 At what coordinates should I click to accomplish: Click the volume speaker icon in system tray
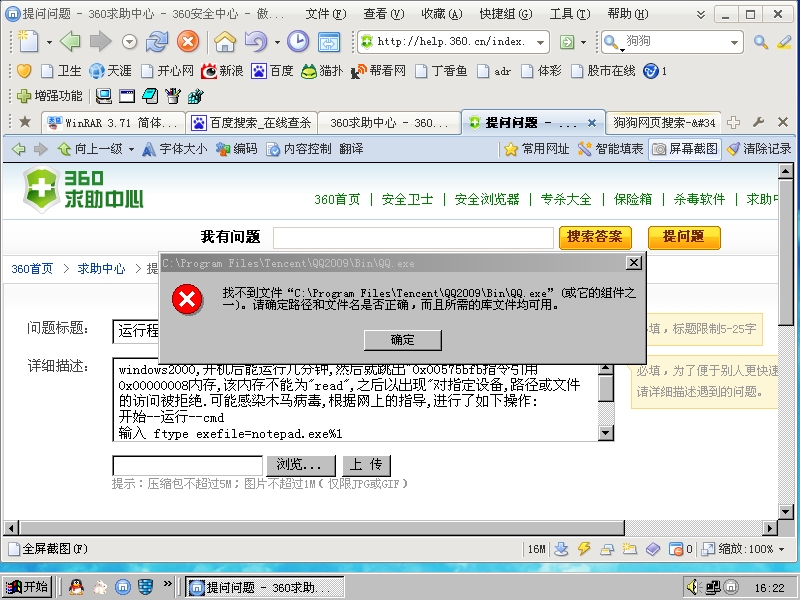pyautogui.click(x=694, y=587)
